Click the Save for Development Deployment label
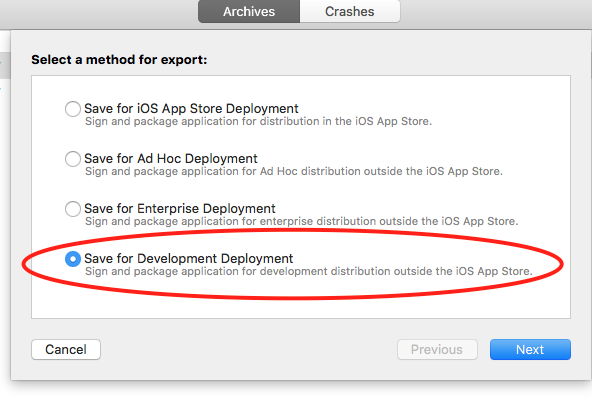 pyautogui.click(x=188, y=258)
